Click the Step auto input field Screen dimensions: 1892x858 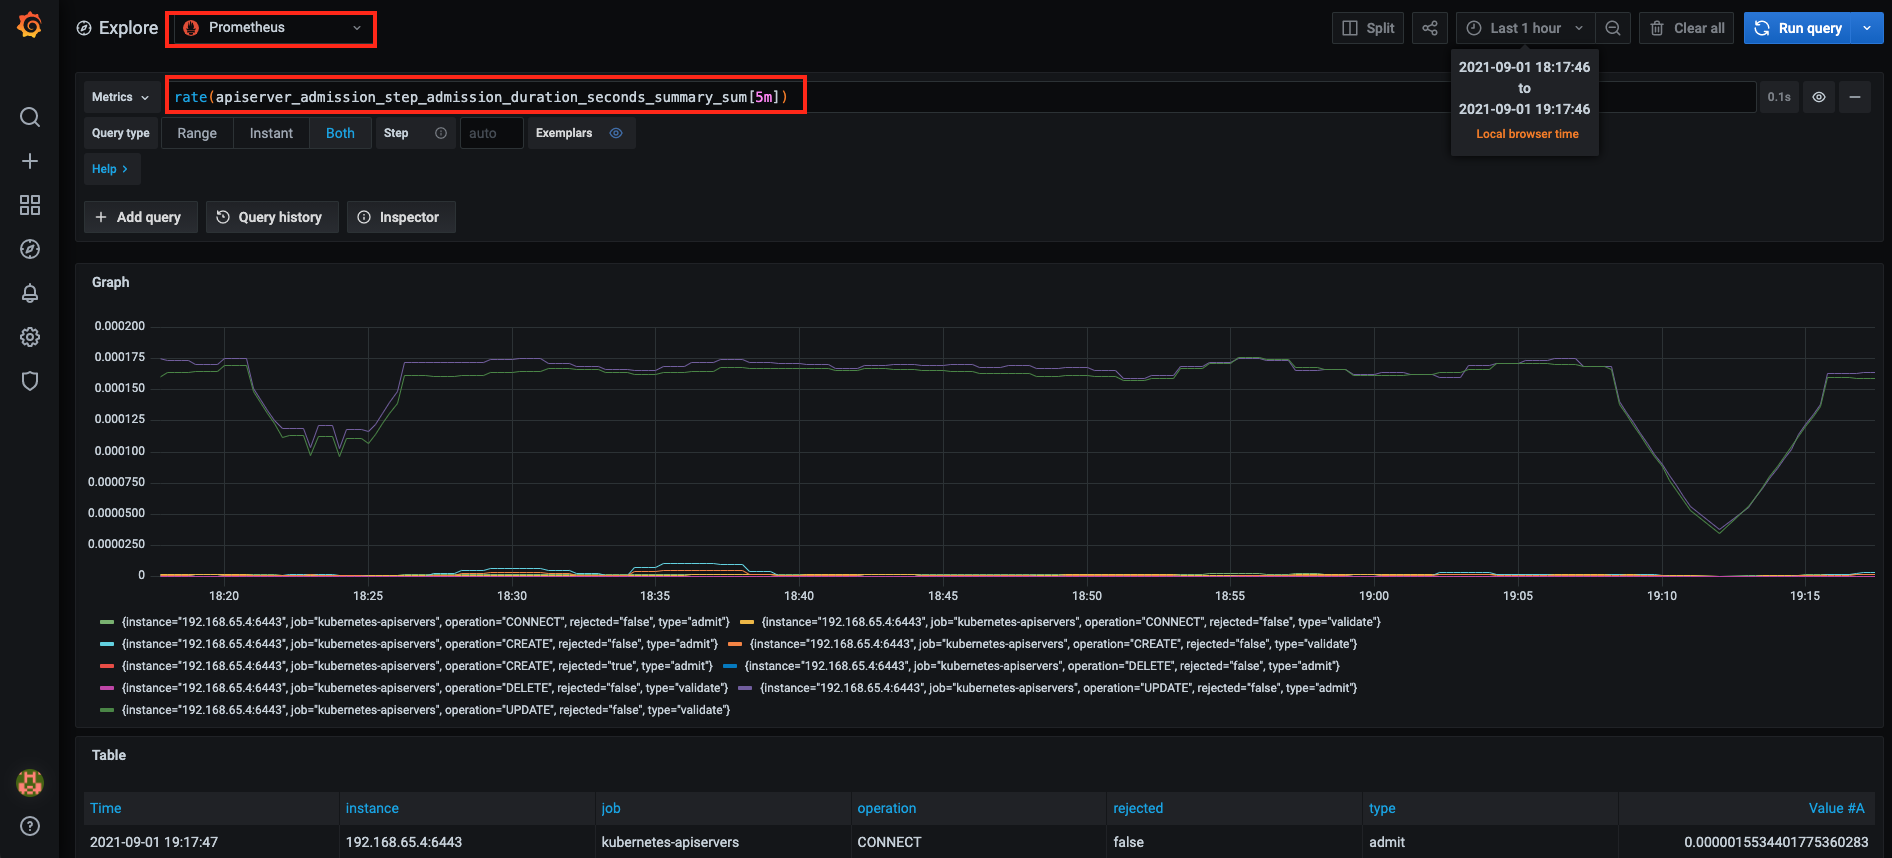pyautogui.click(x=491, y=133)
